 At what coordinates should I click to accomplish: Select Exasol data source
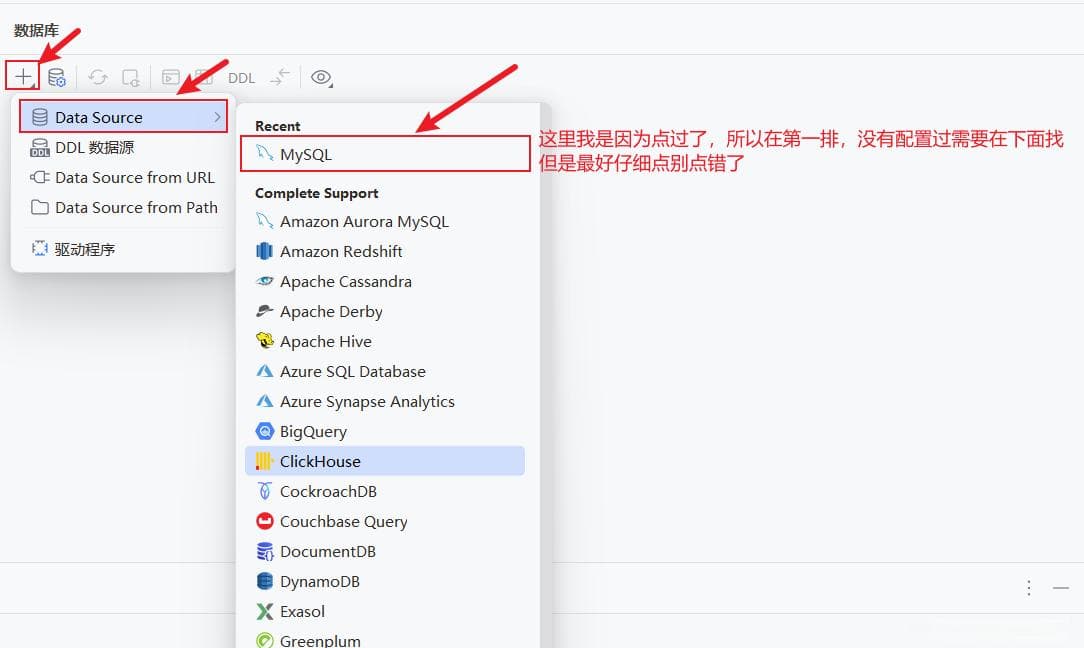tap(385, 611)
